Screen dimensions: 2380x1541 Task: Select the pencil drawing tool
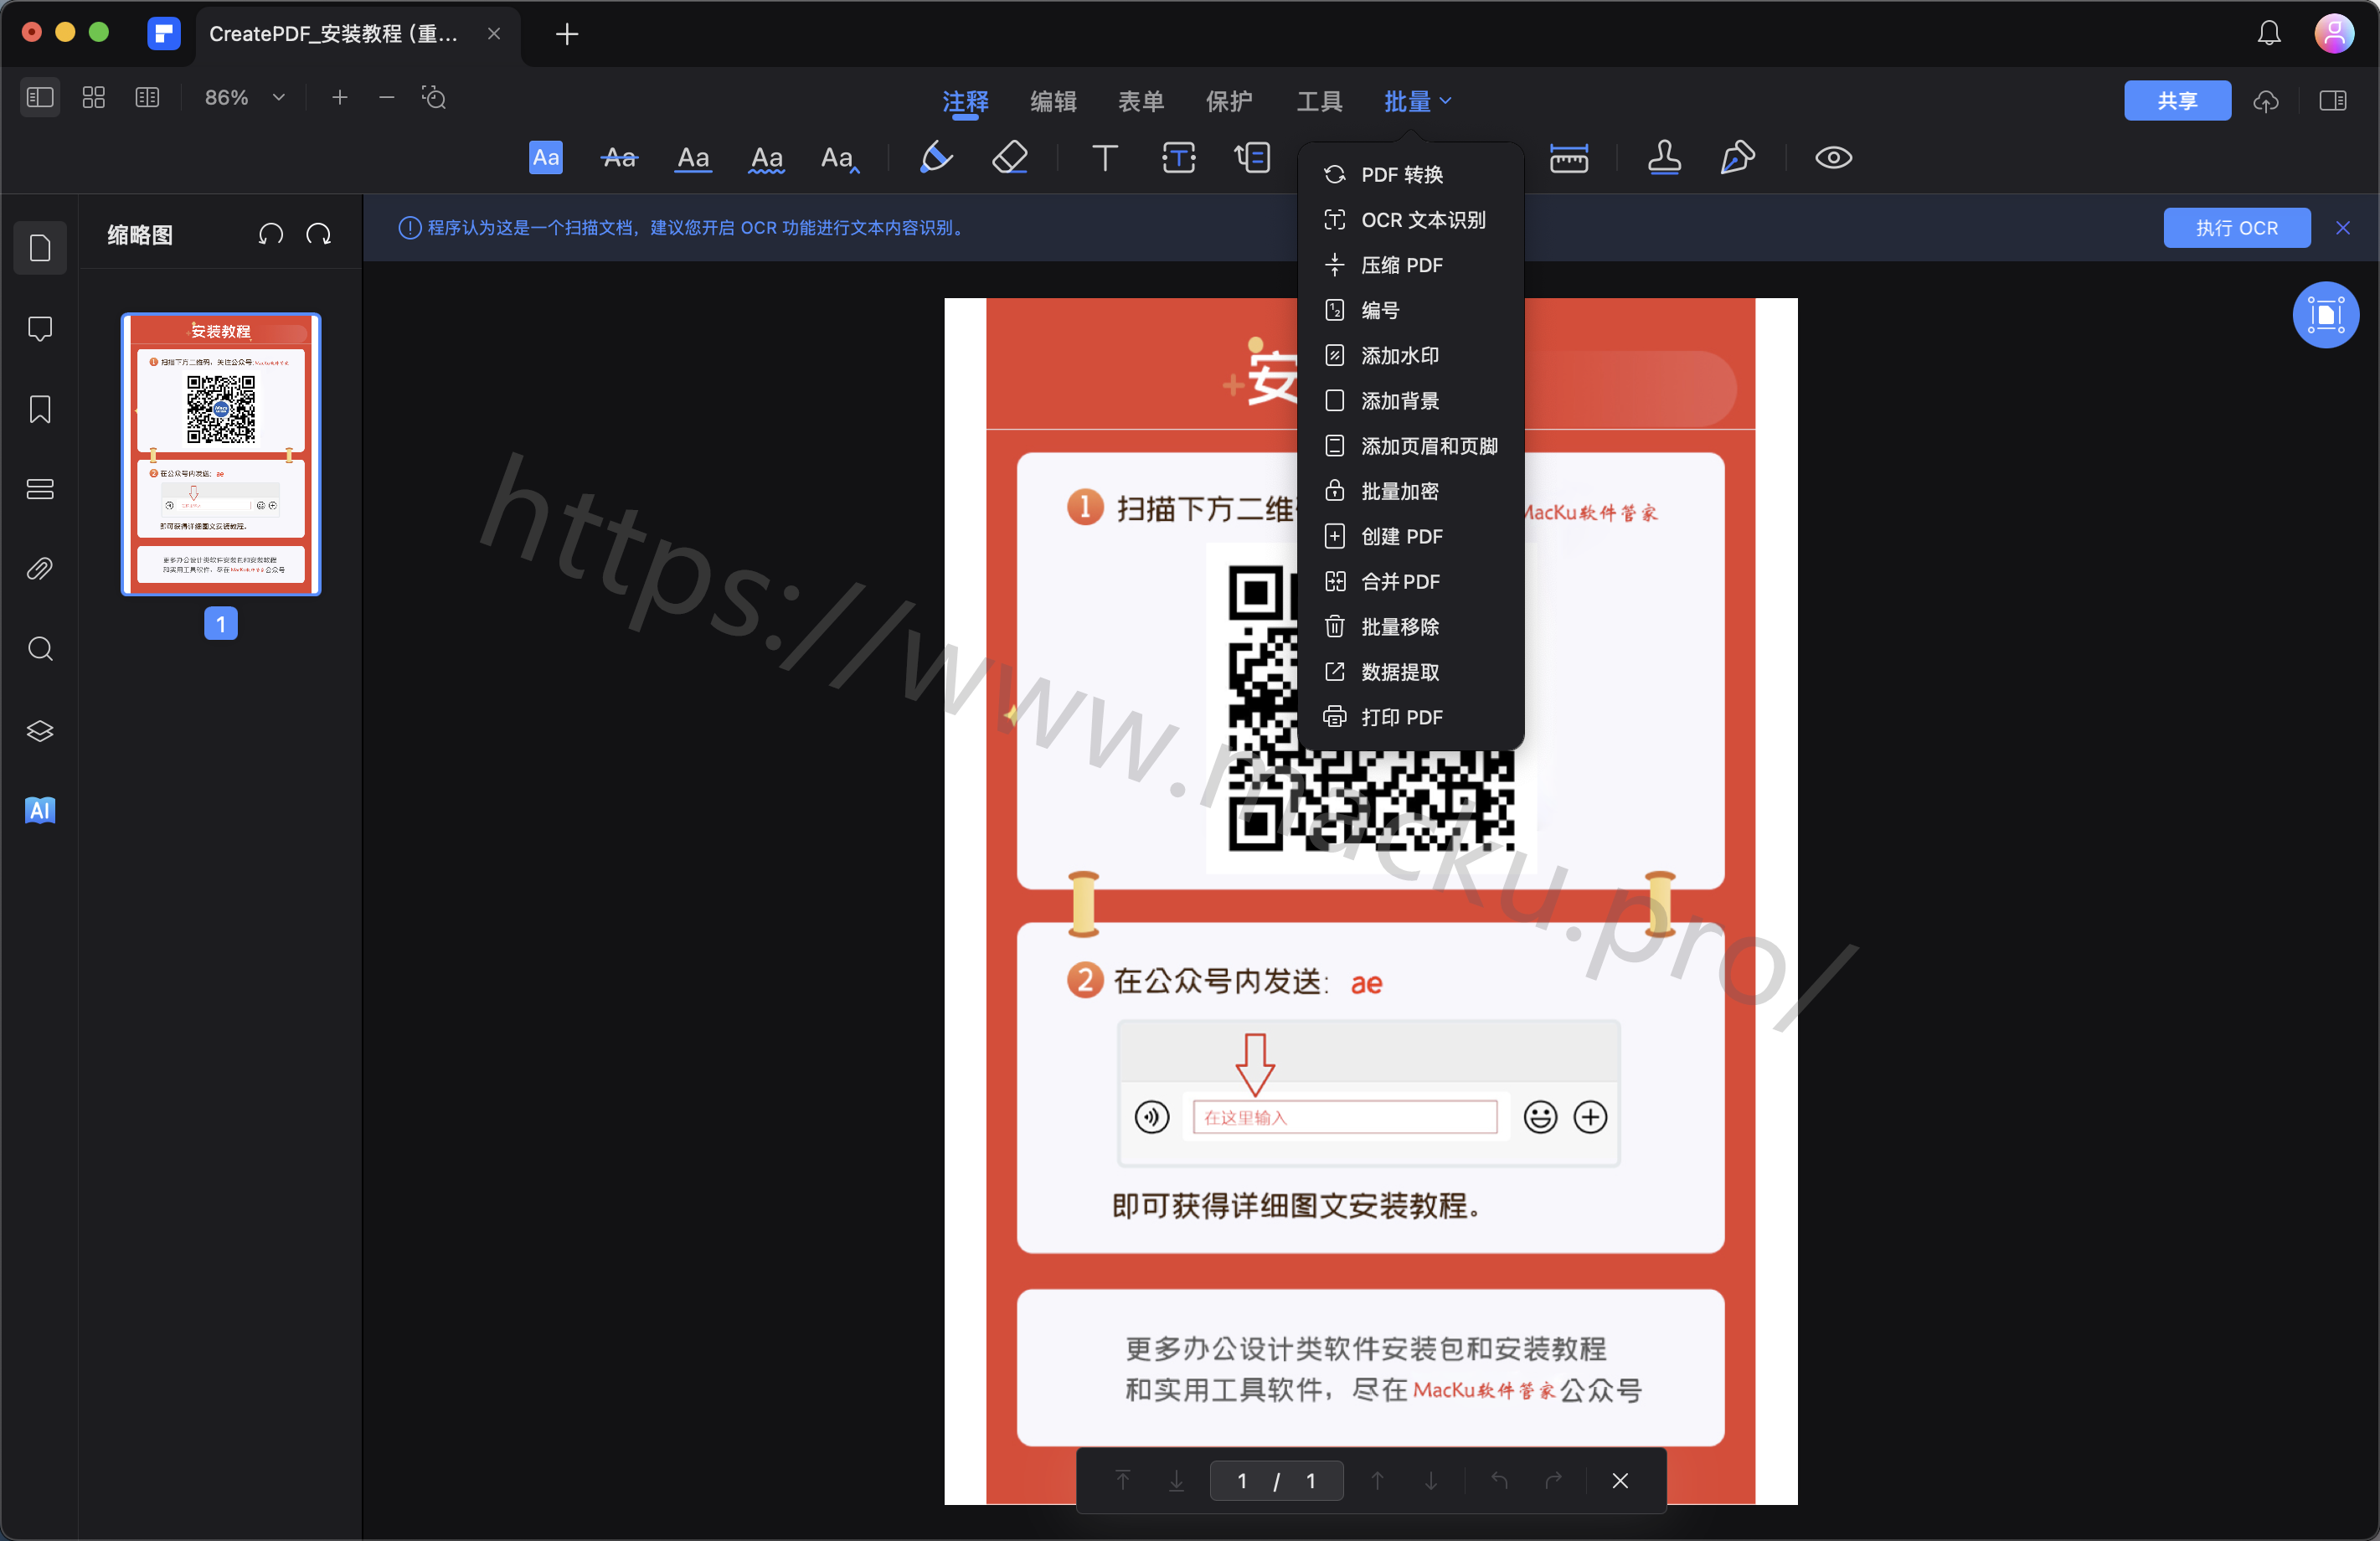pyautogui.click(x=936, y=158)
